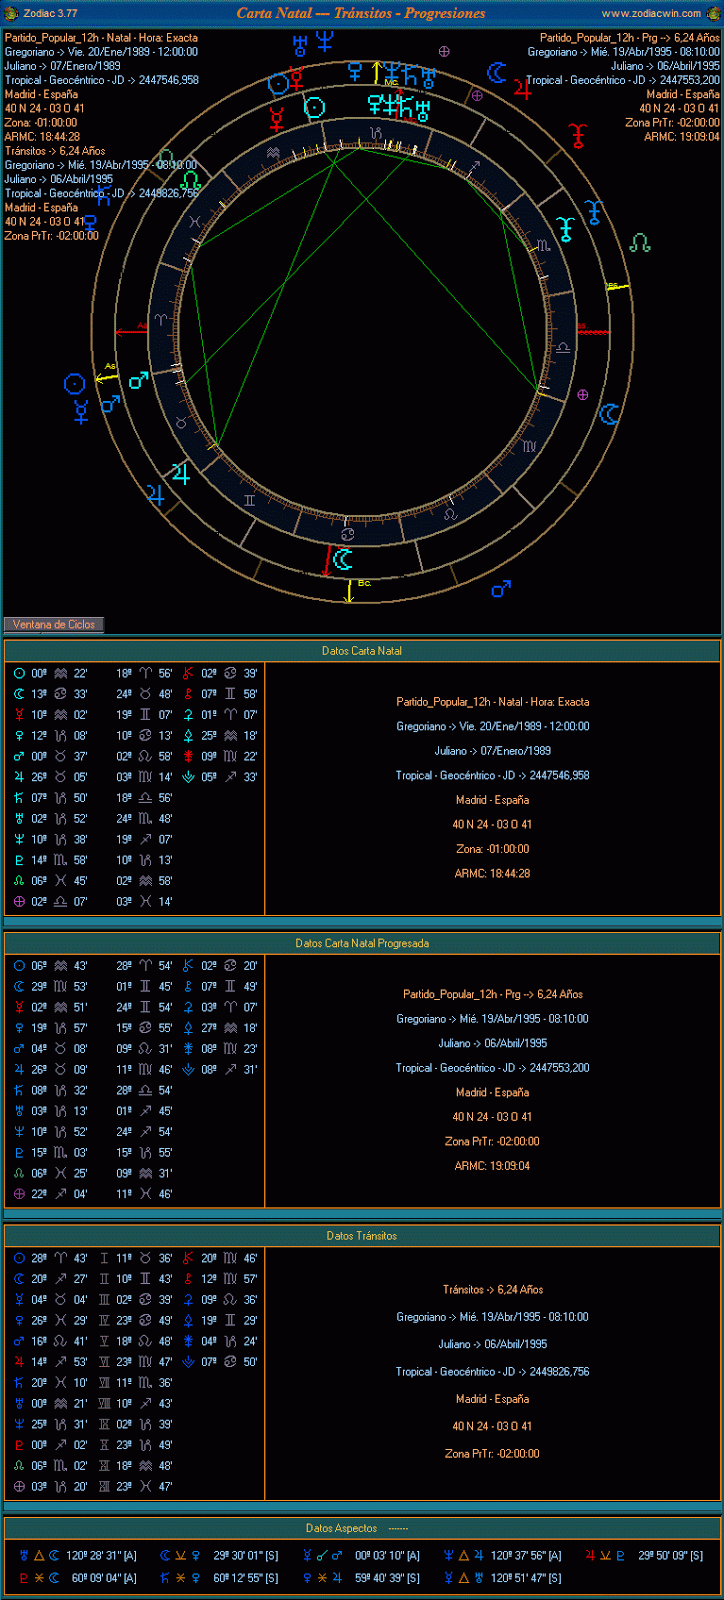The image size is (724, 1600).
Task: Click the Moon glyph in Datos Carta Natal table
Action: pos(18,694)
